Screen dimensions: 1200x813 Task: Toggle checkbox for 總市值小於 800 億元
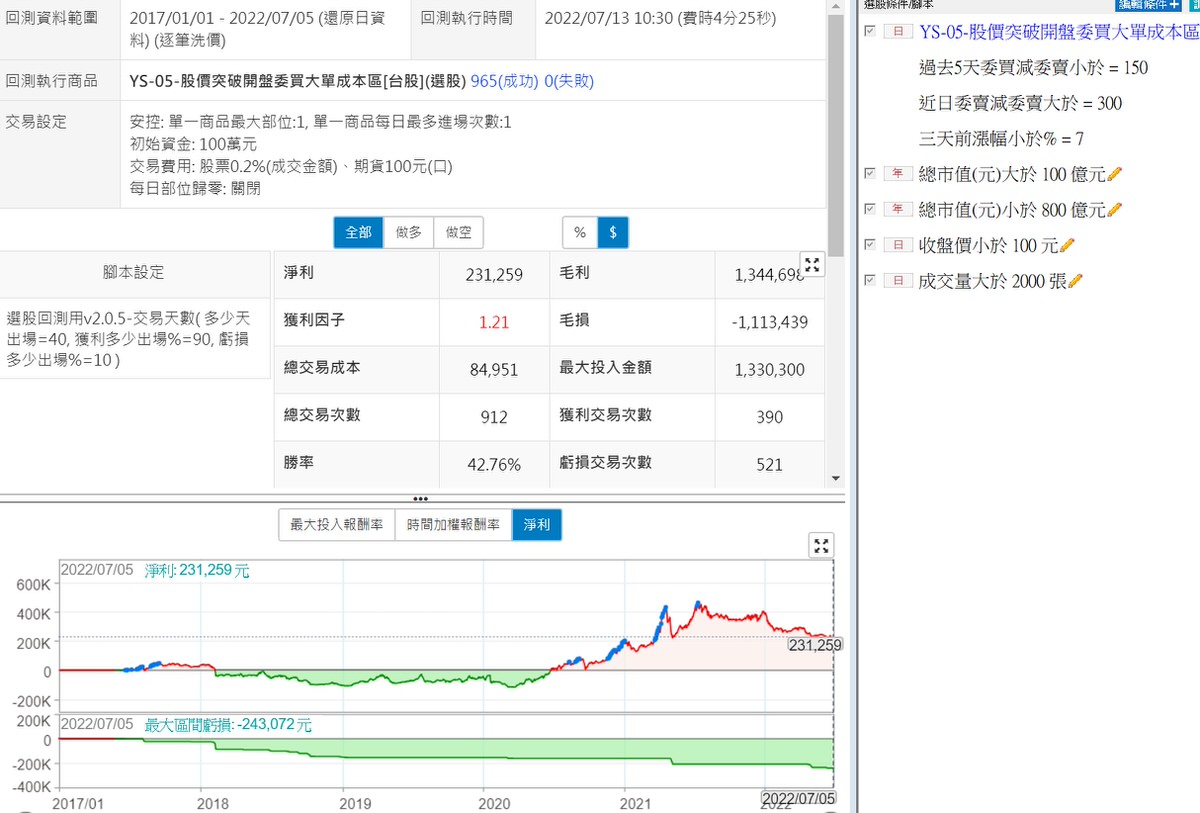[x=870, y=209]
